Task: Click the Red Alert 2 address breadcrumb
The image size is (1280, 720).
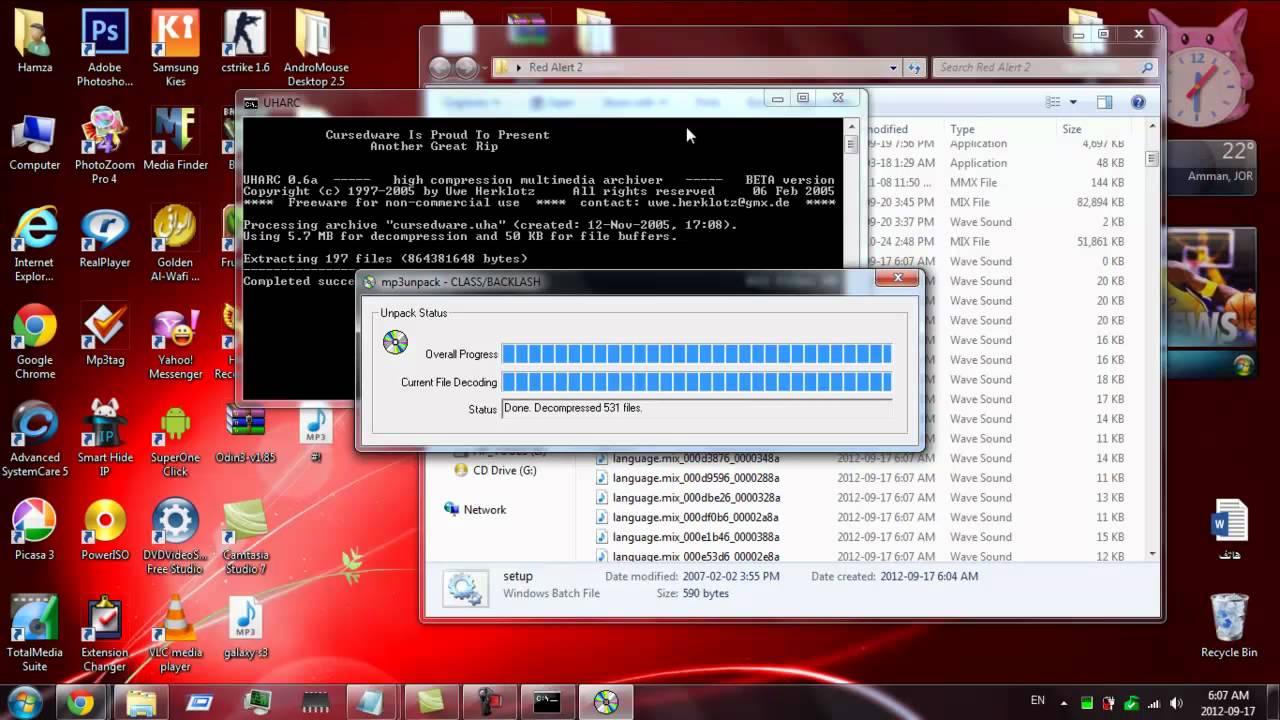Action: [555, 68]
